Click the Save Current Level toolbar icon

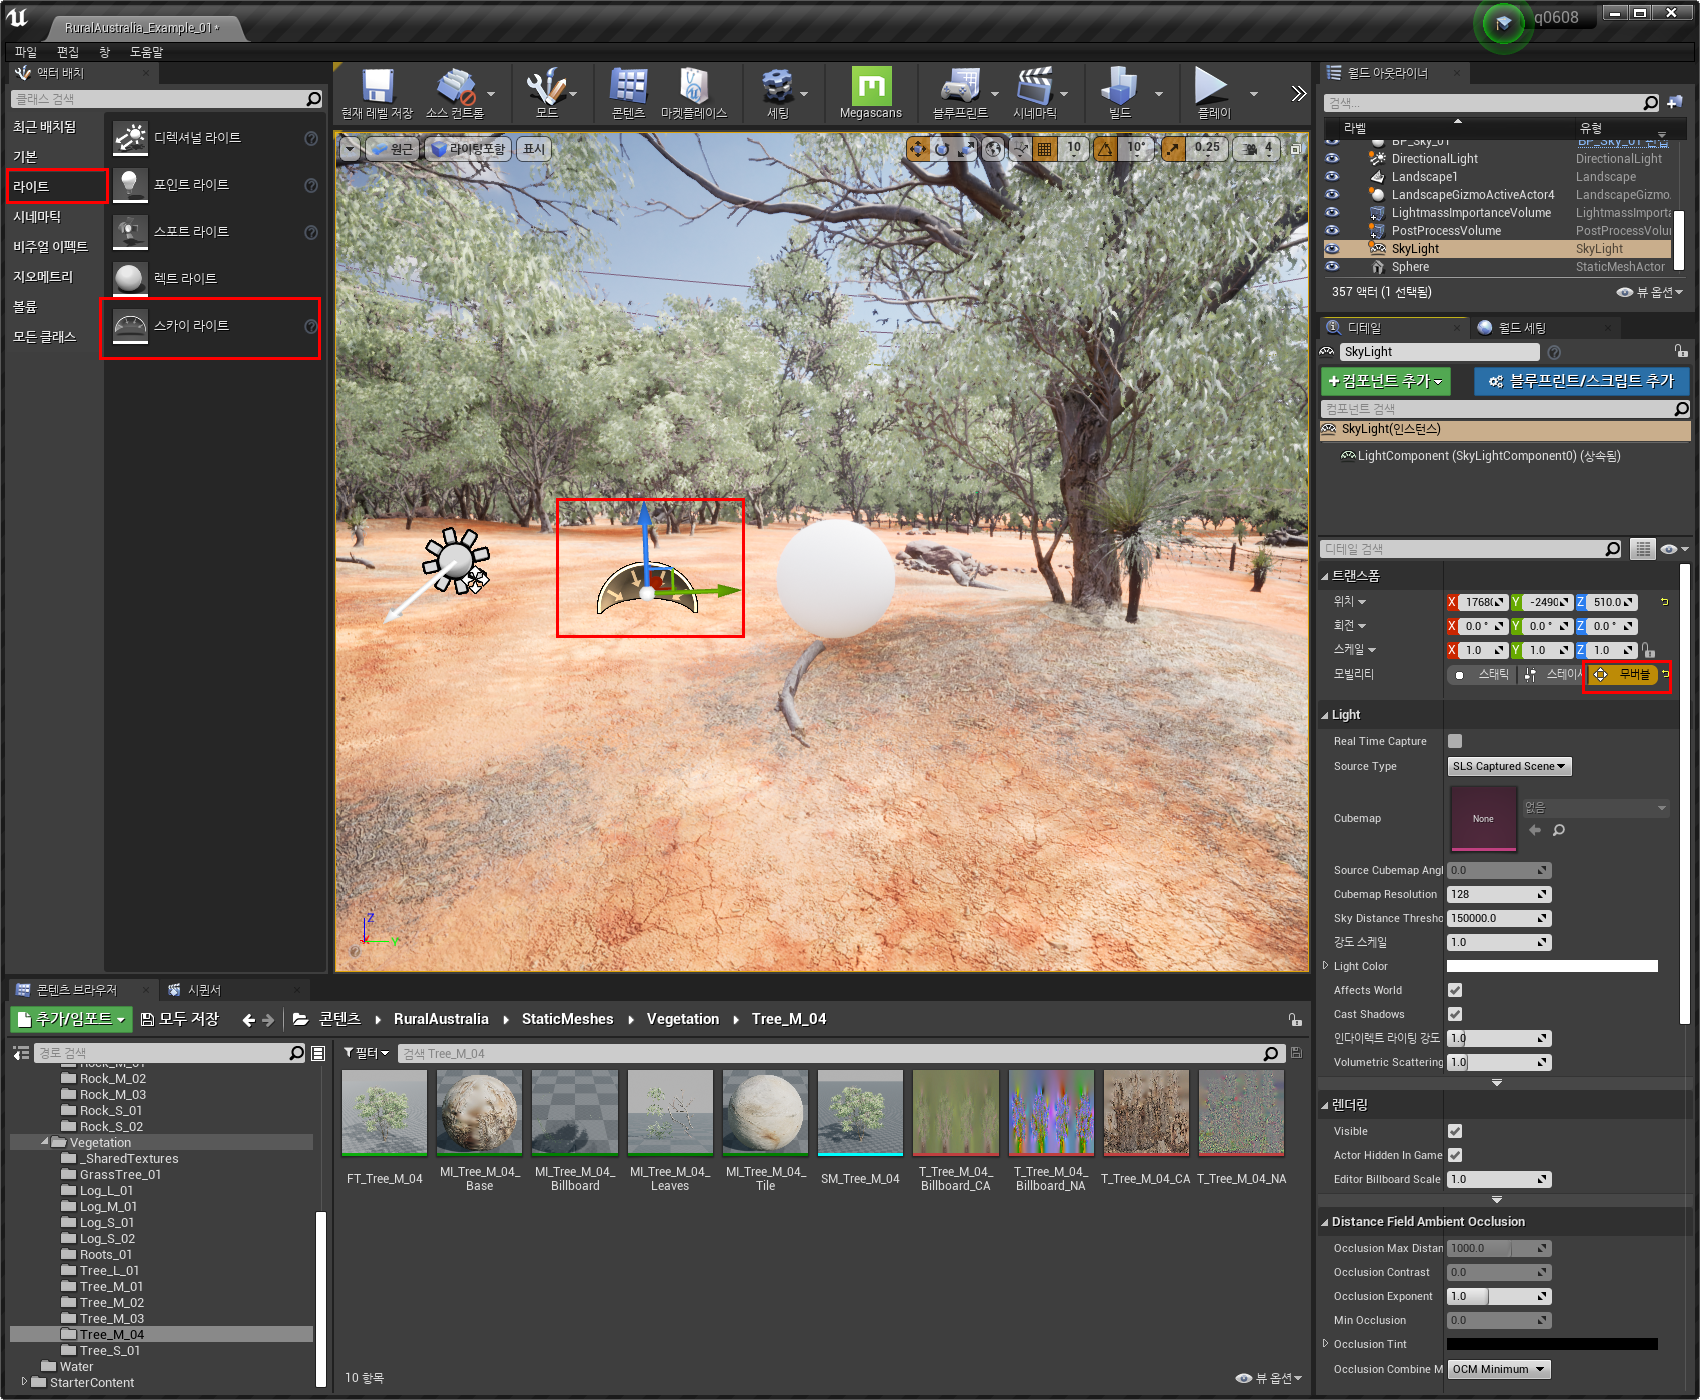click(377, 94)
